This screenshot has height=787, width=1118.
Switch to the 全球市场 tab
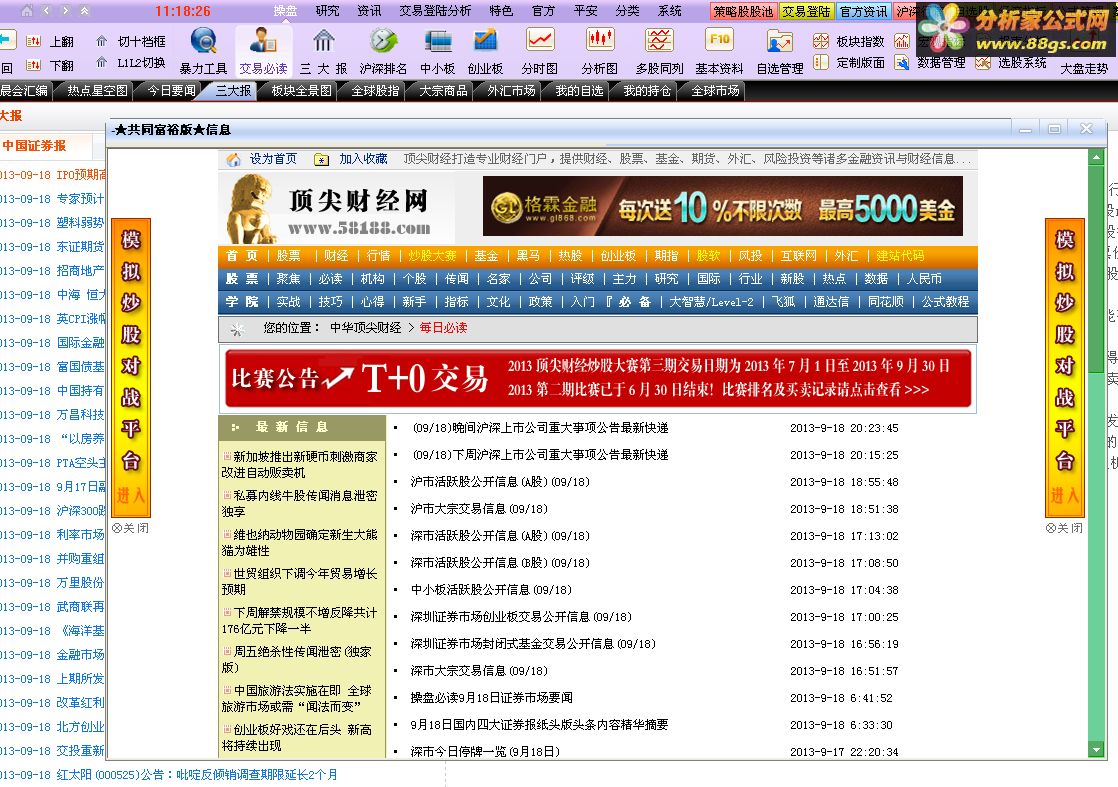(715, 91)
